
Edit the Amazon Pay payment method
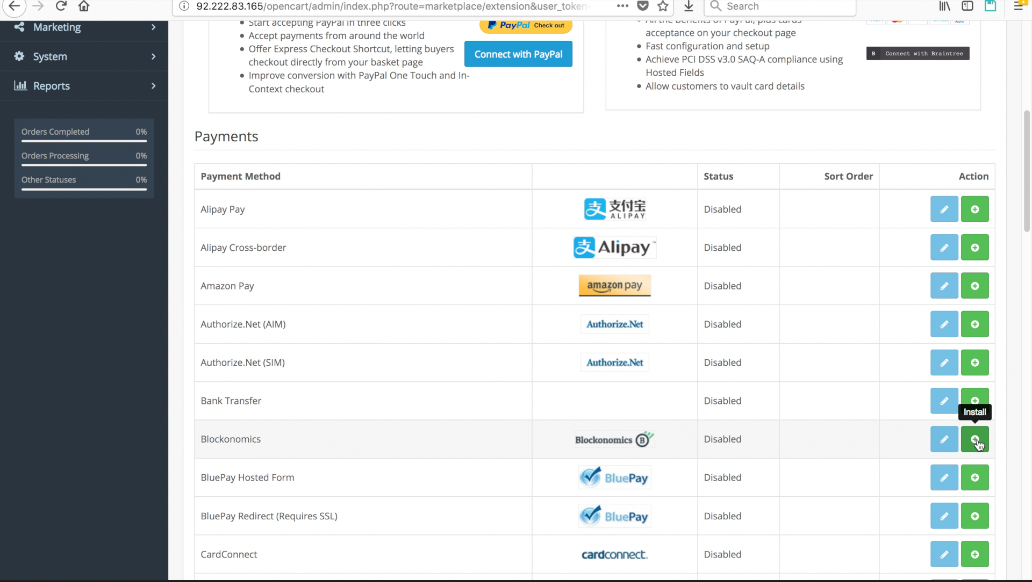[944, 286]
